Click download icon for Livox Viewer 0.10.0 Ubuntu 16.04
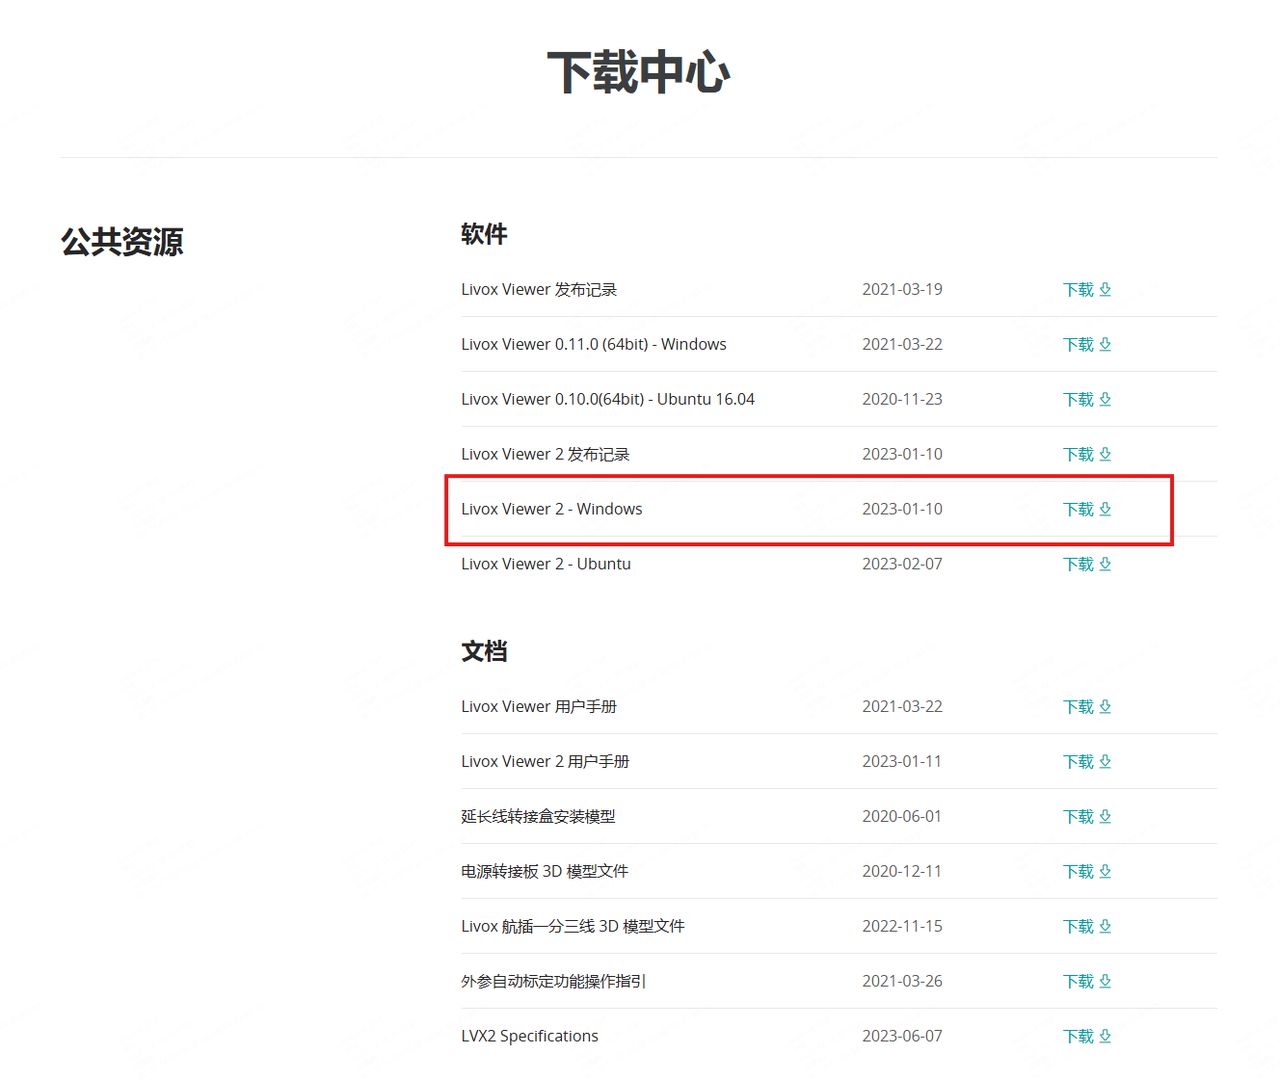The width and height of the screenshot is (1280, 1080). pos(1105,399)
